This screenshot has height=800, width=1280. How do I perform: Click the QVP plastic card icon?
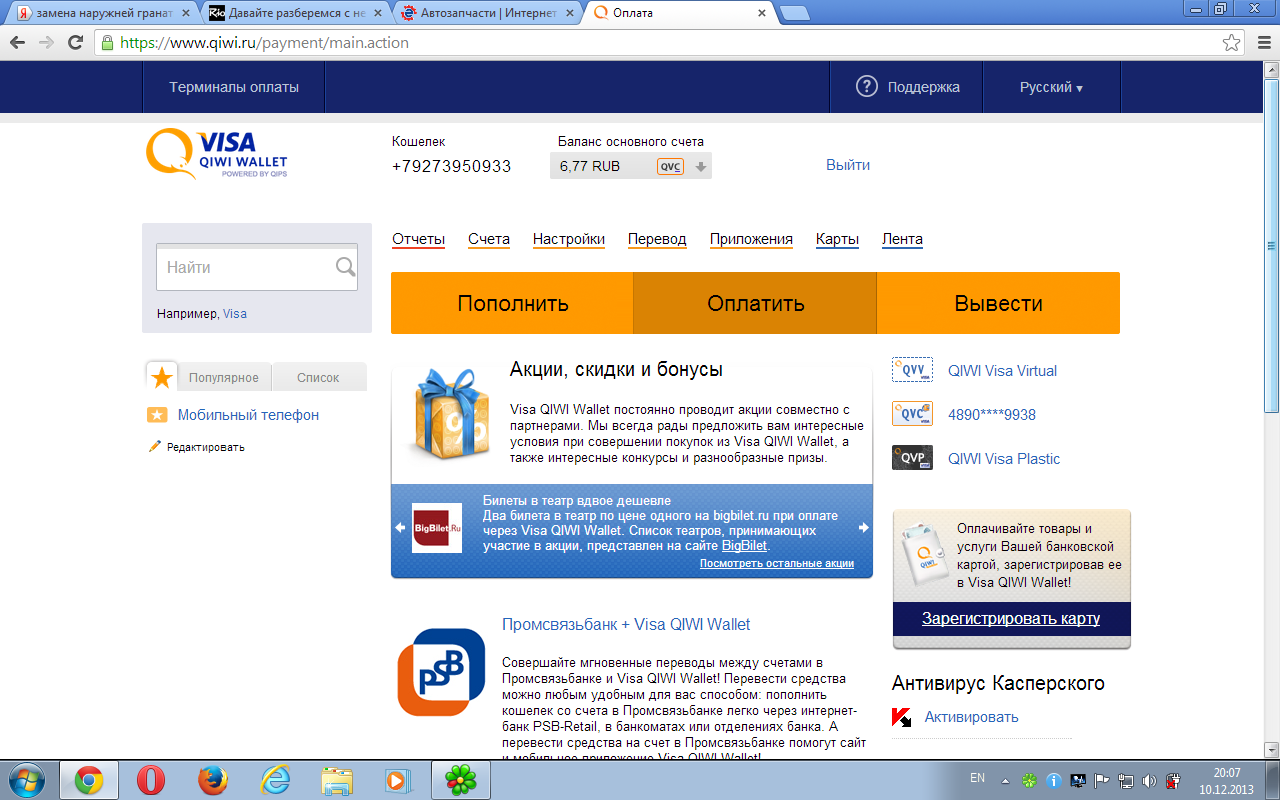pyautogui.click(x=912, y=458)
